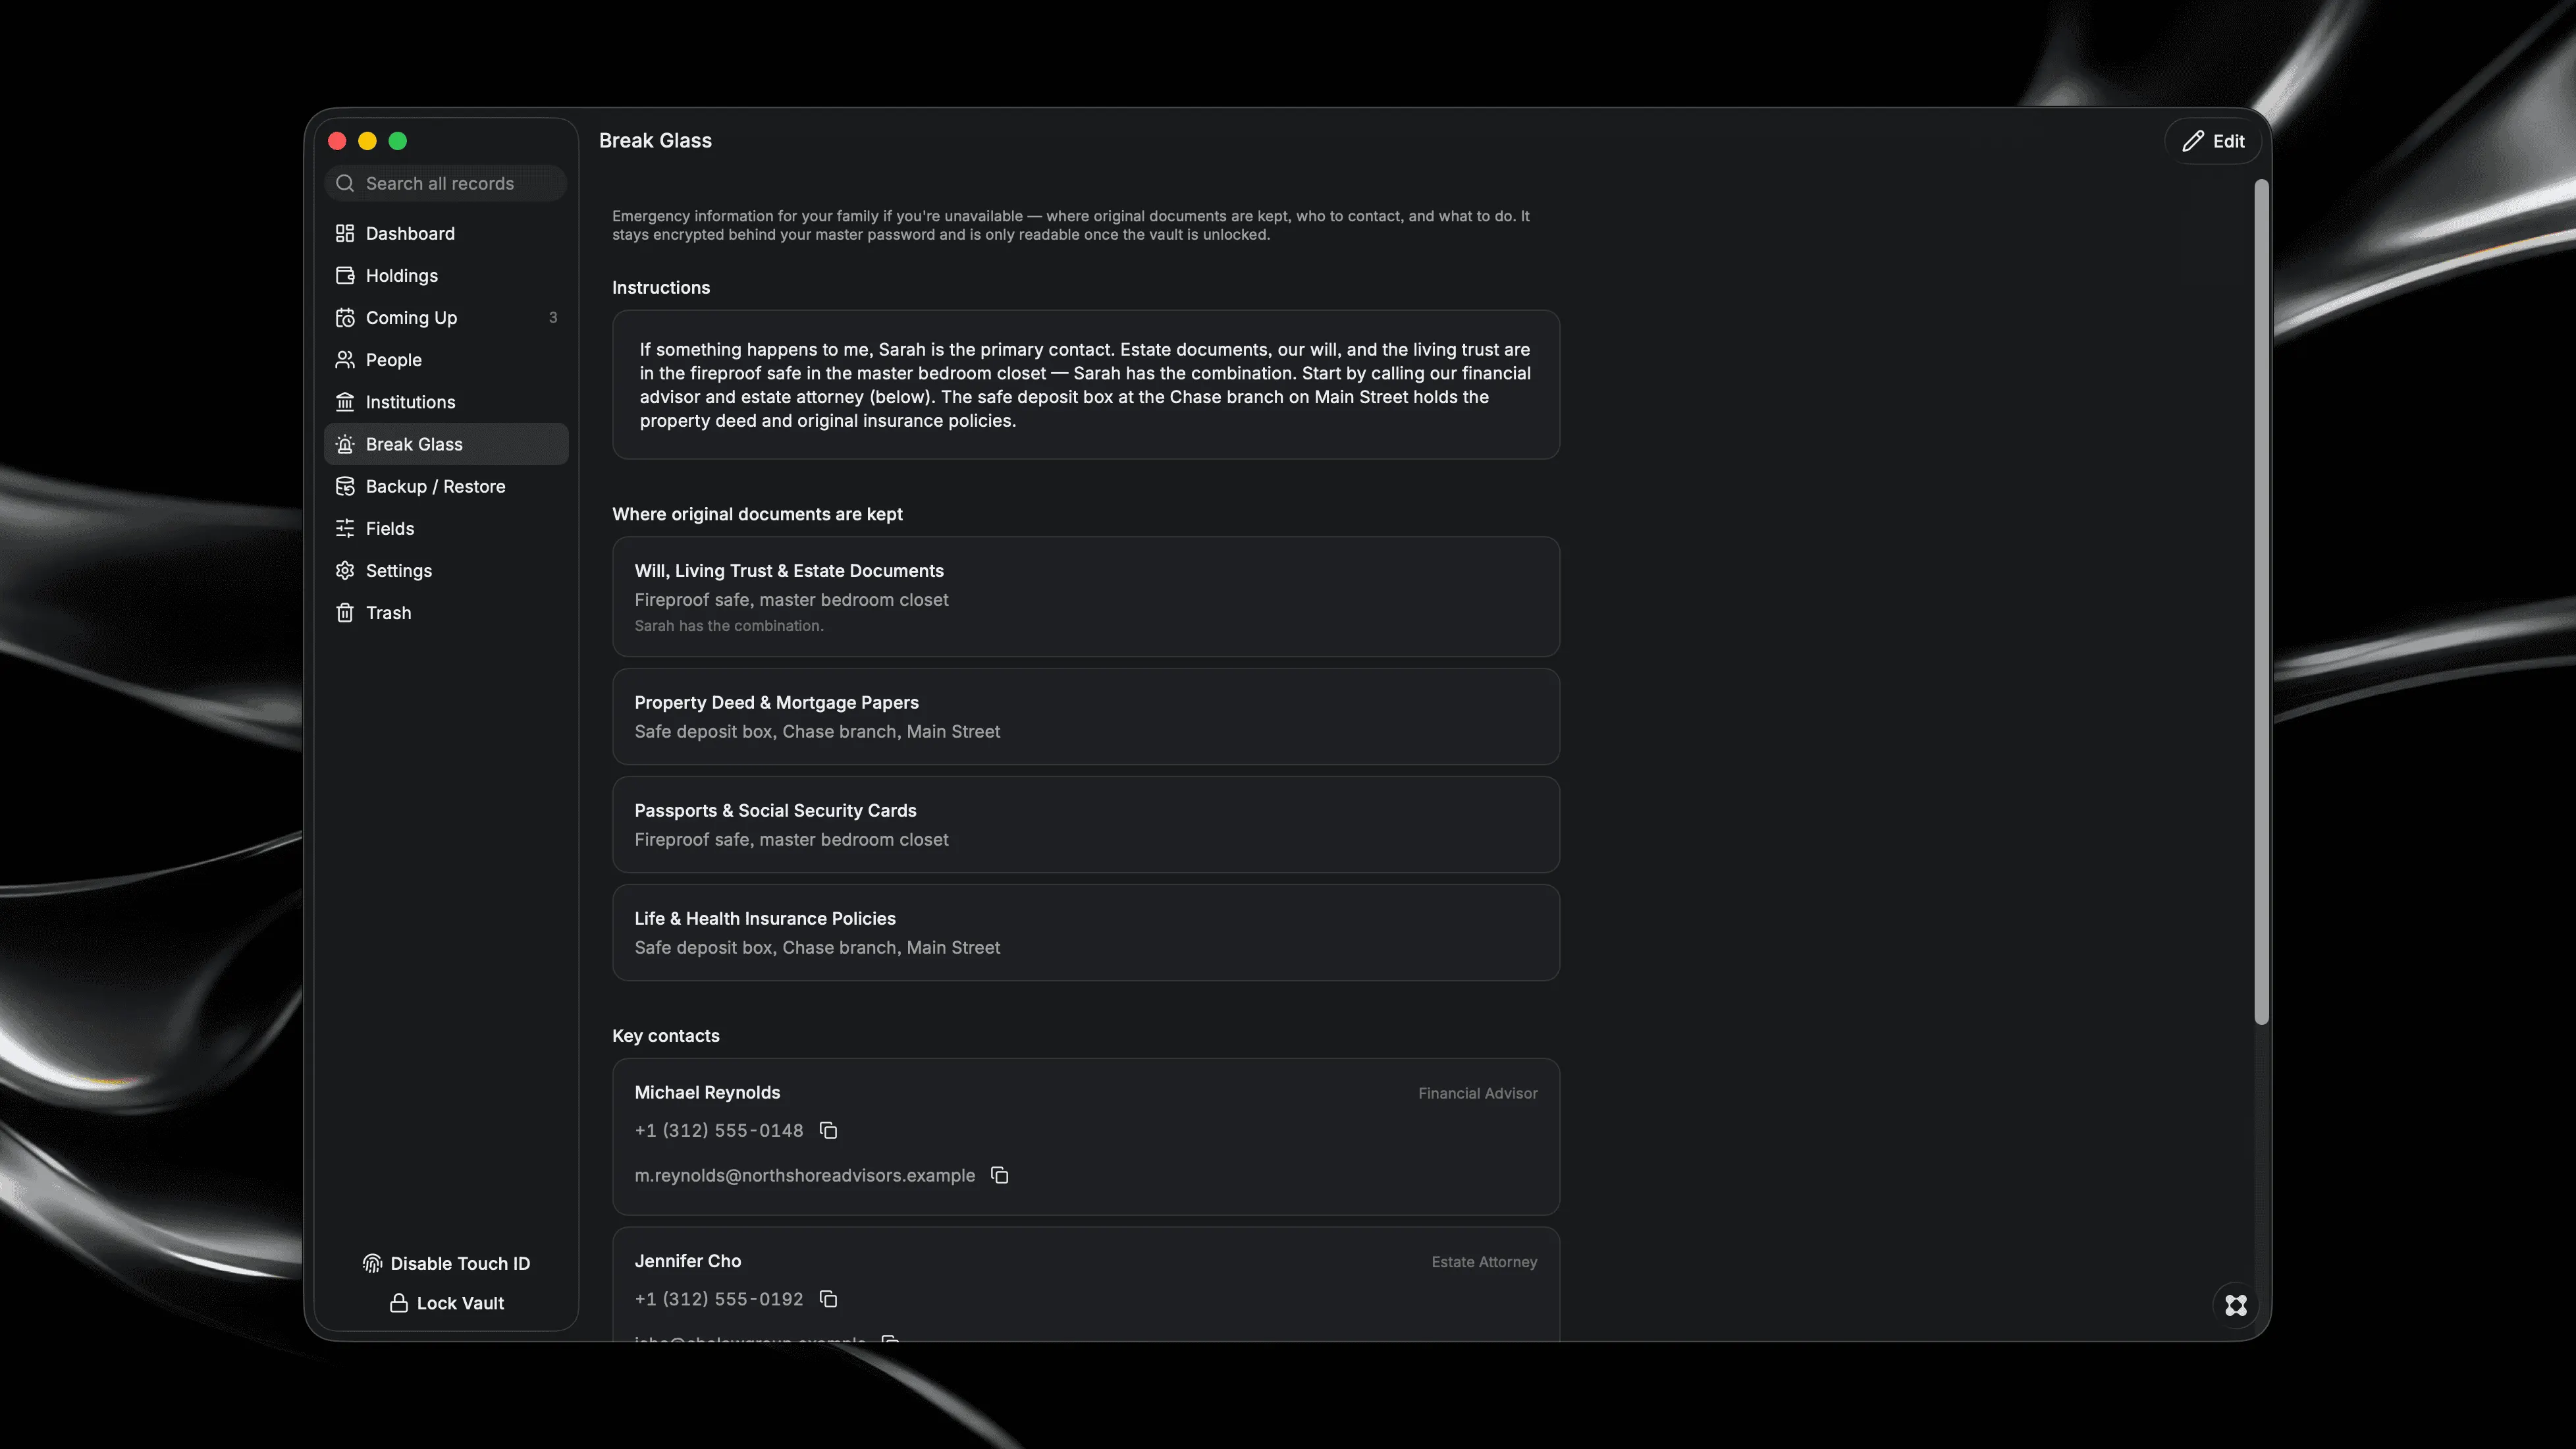Click phone number +1 (312) 555-0148
Image resolution: width=2576 pixels, height=1449 pixels.
pos(719,1130)
